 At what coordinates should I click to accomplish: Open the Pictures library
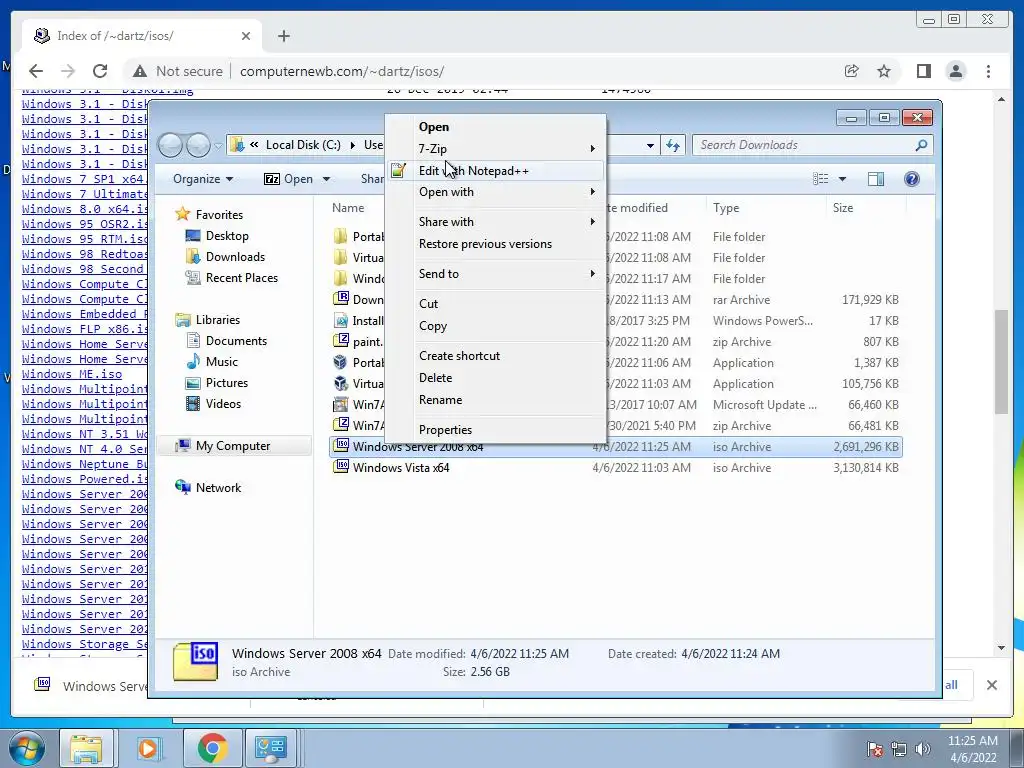(227, 383)
